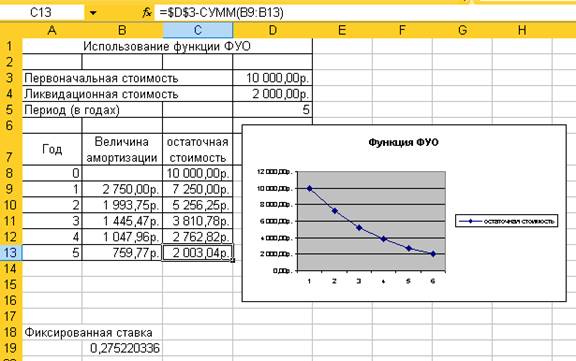Click the fill handle of cell C13
576x361 pixels.
233,260
